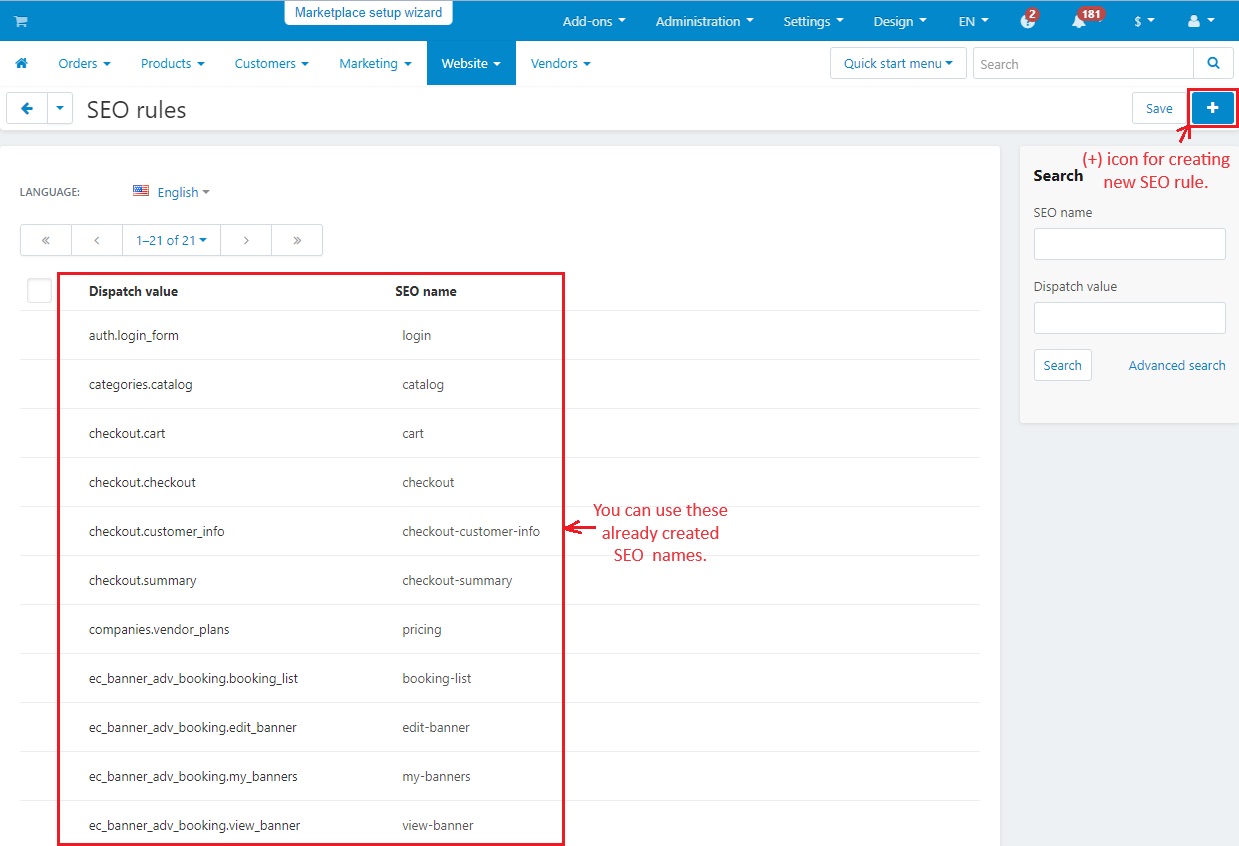The image size is (1239, 846).
Task: Expand the Settings menu
Action: [813, 21]
